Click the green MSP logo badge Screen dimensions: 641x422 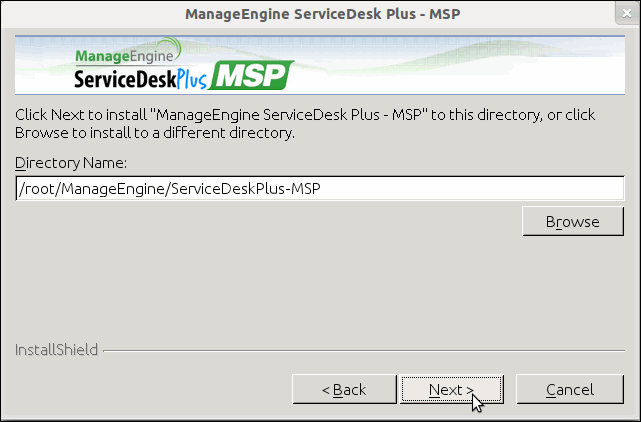pos(254,76)
